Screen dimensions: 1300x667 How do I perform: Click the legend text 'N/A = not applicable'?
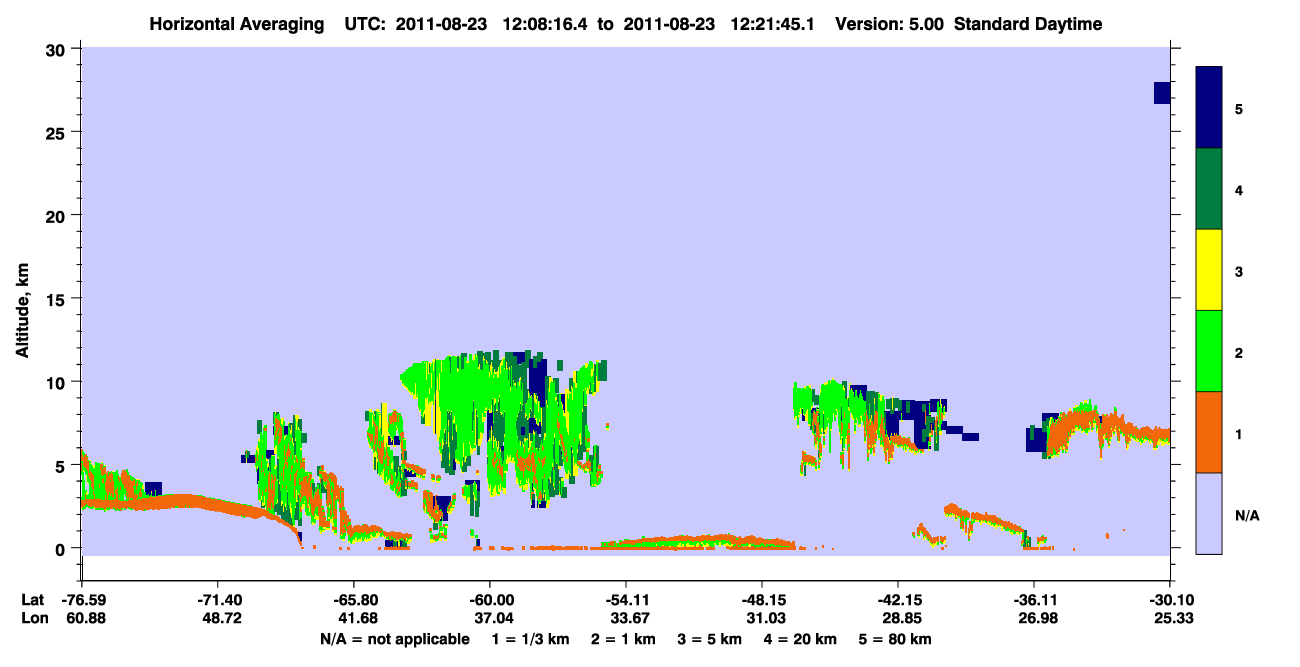click(394, 639)
